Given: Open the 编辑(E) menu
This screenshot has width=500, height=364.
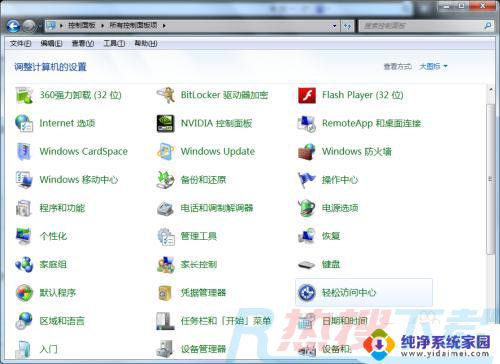Looking at the screenshot, I should tap(52, 43).
